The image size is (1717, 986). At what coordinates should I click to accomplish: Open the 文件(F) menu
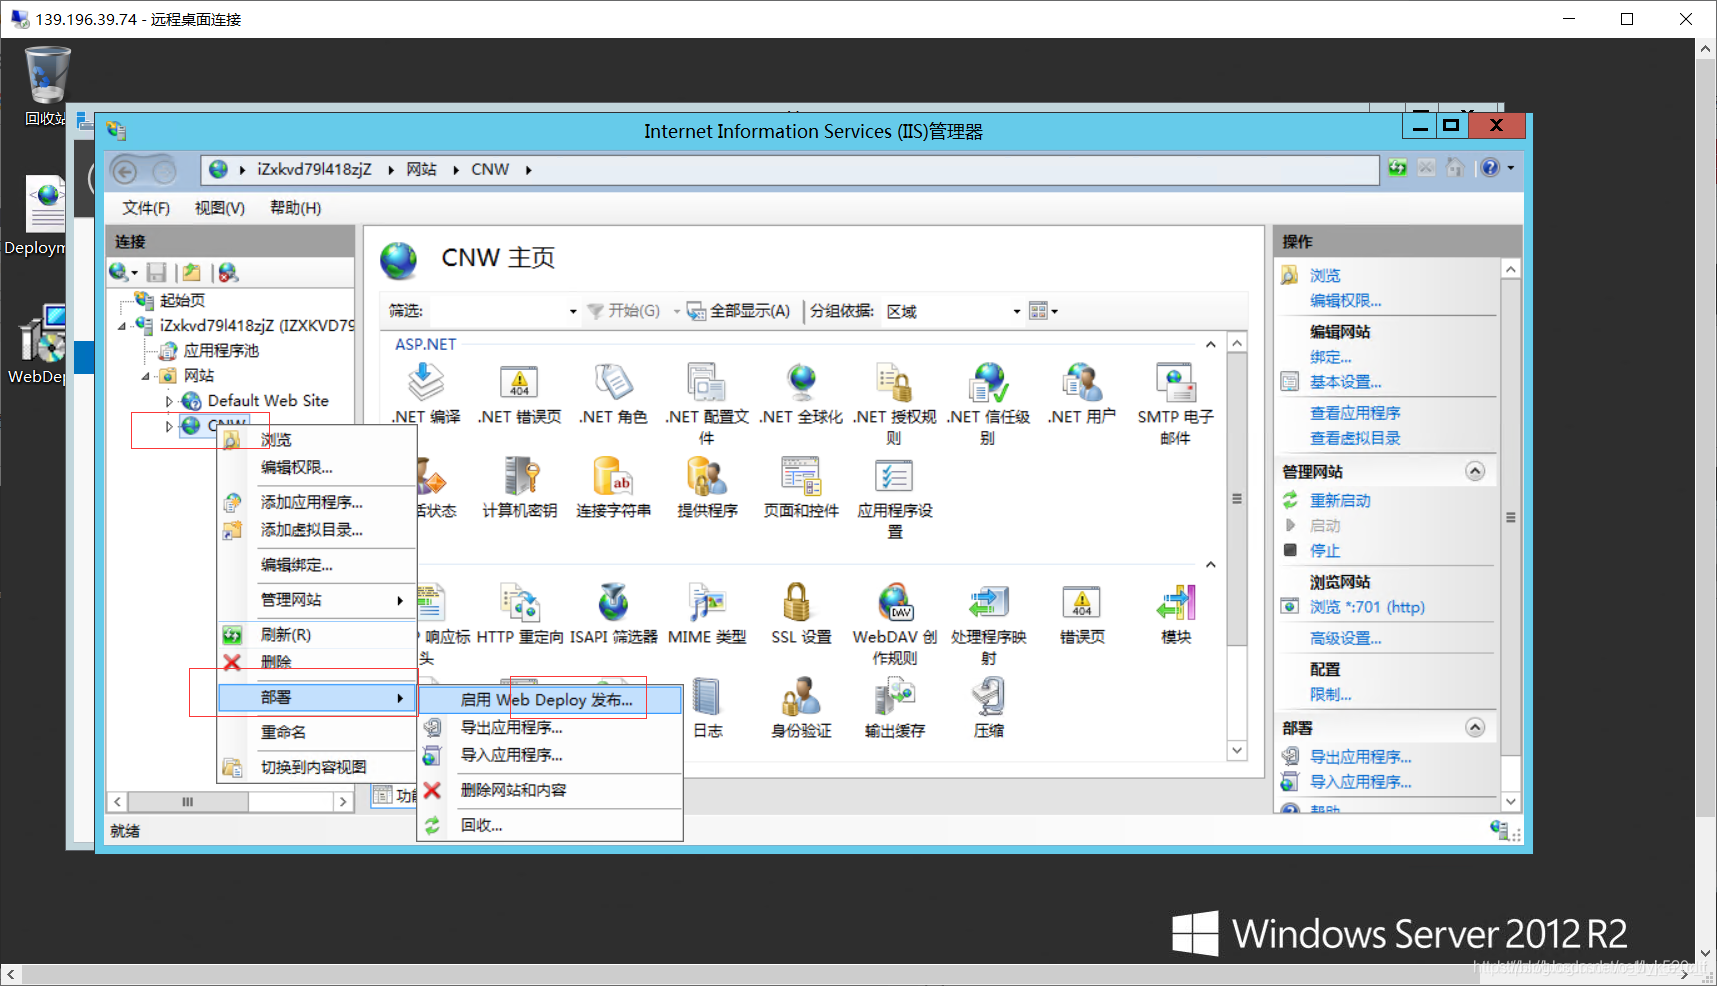pos(146,208)
